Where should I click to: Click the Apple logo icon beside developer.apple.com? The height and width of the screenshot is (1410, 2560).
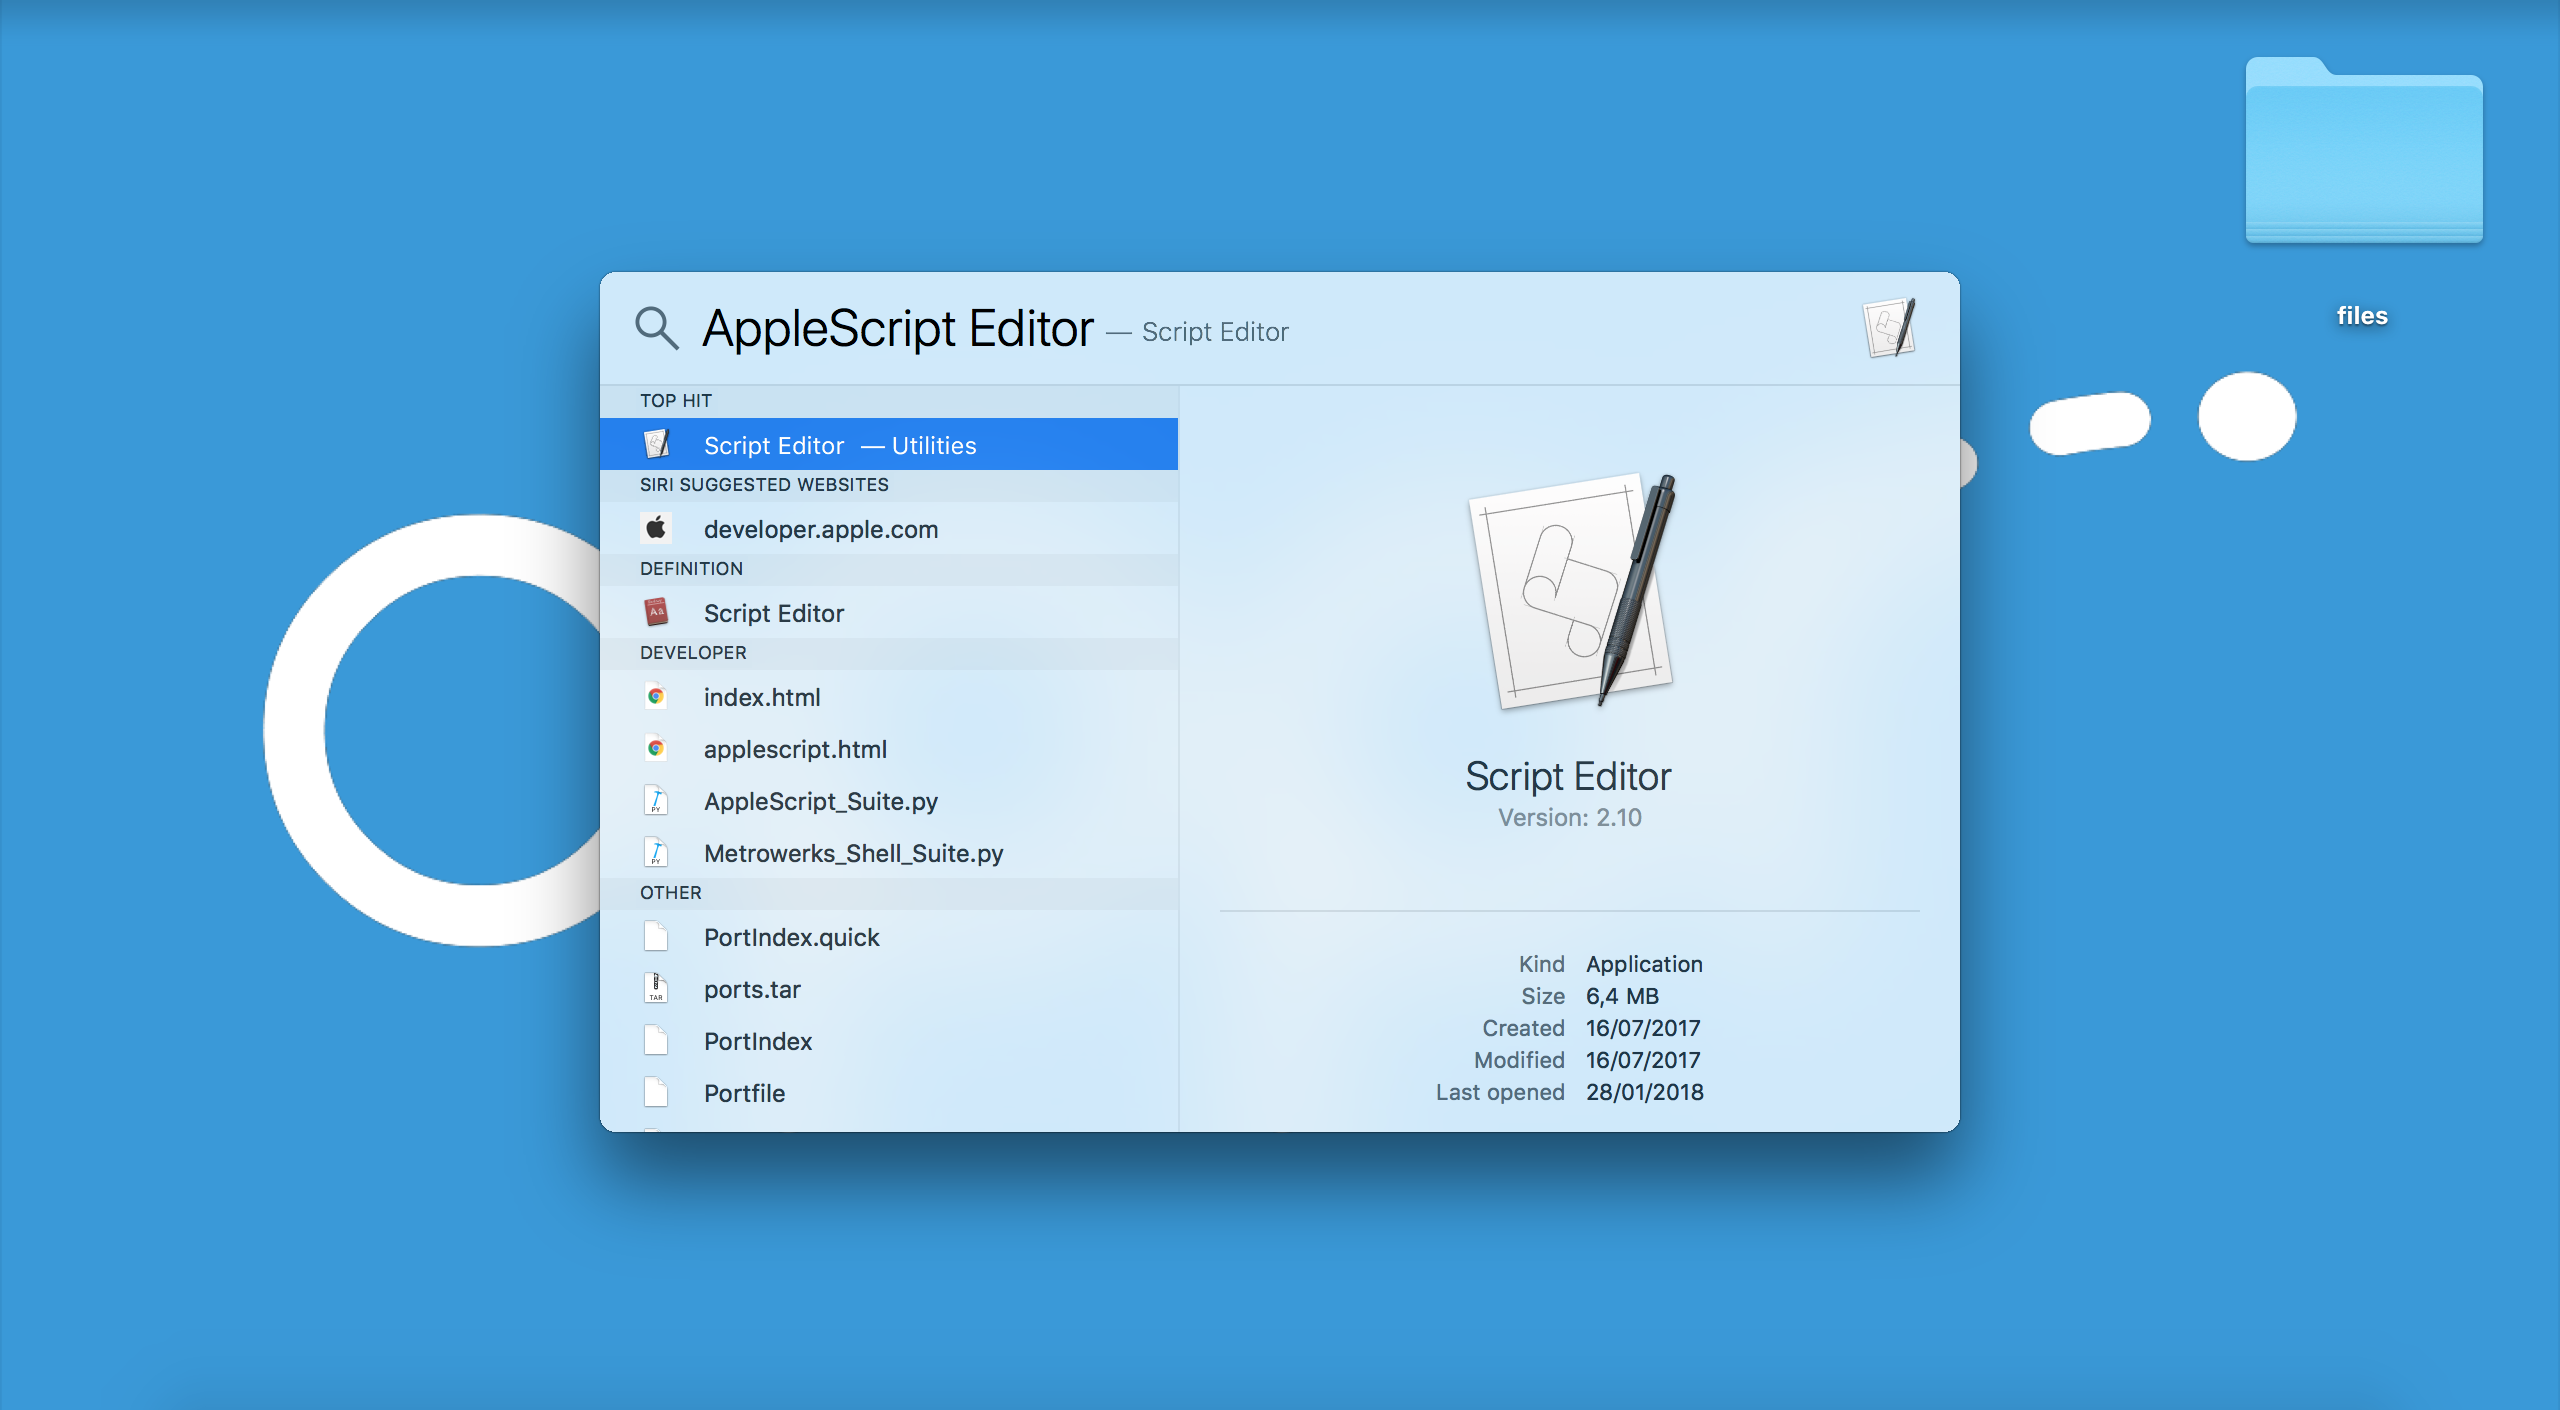point(656,528)
